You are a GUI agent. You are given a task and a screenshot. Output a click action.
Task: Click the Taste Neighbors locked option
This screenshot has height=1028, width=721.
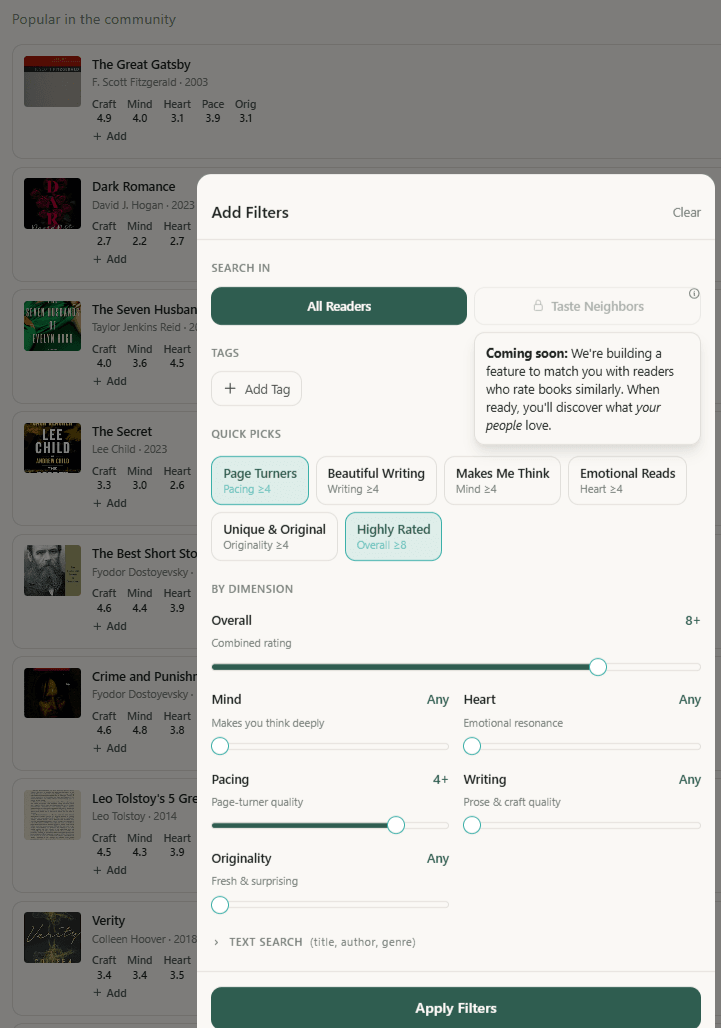click(587, 306)
